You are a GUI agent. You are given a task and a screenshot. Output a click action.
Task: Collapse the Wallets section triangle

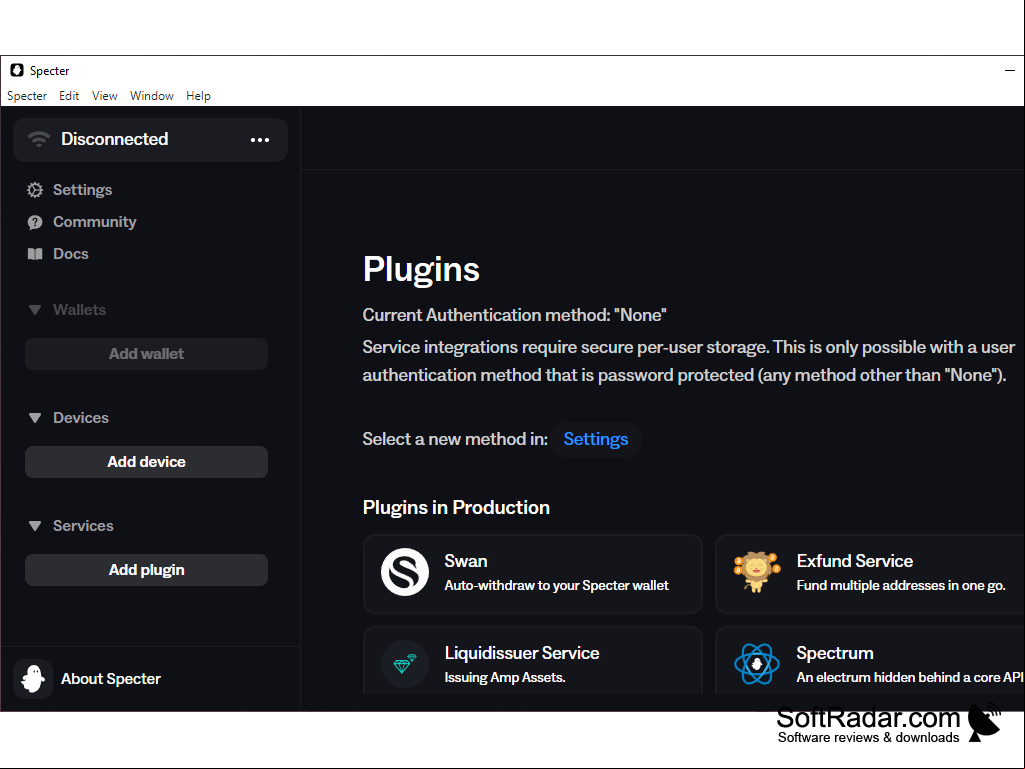(35, 310)
